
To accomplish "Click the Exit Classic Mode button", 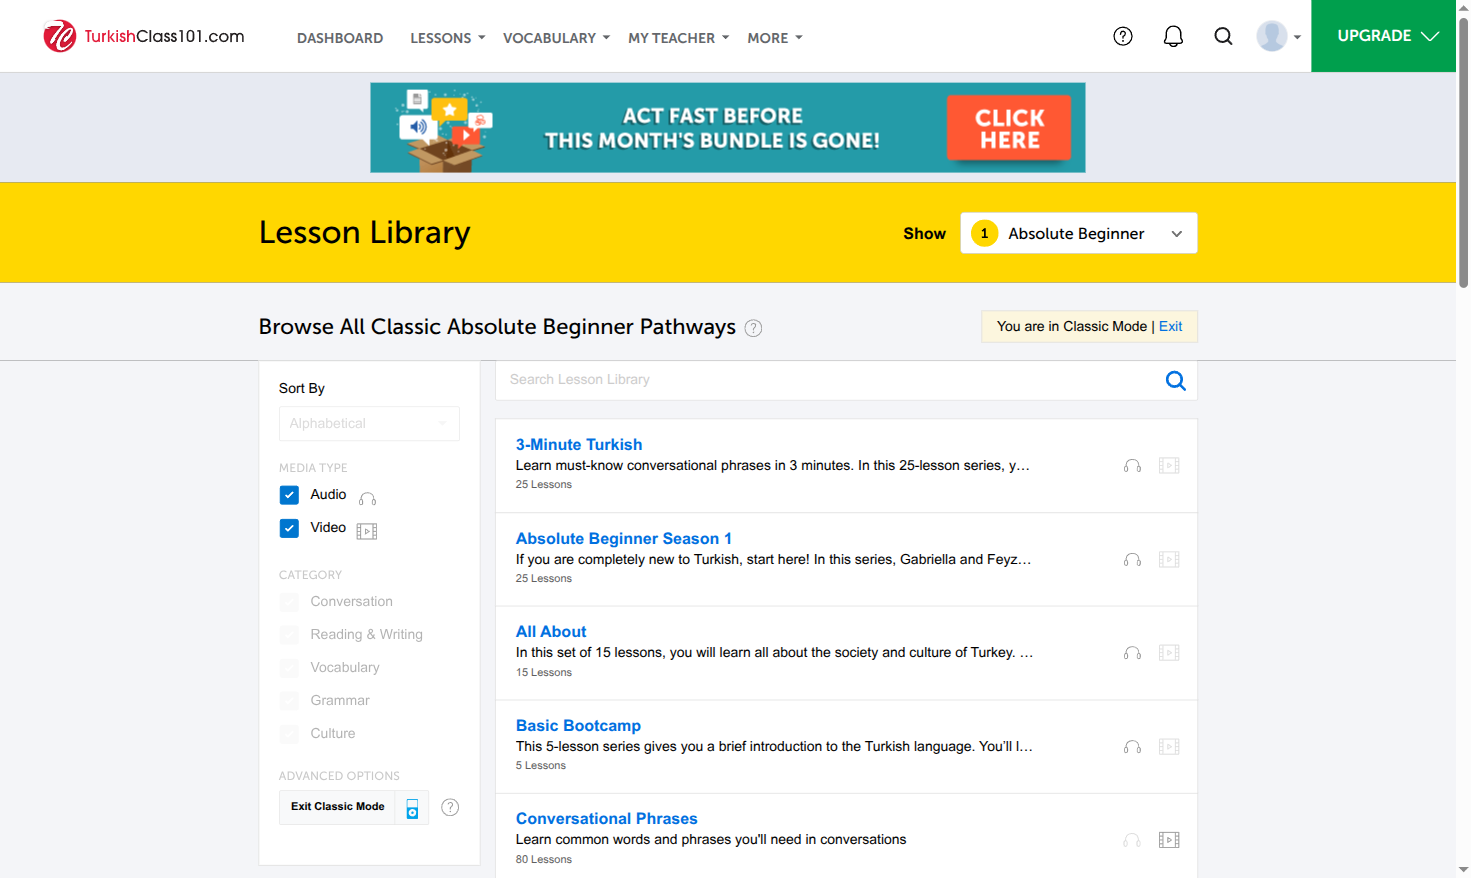I will [337, 807].
